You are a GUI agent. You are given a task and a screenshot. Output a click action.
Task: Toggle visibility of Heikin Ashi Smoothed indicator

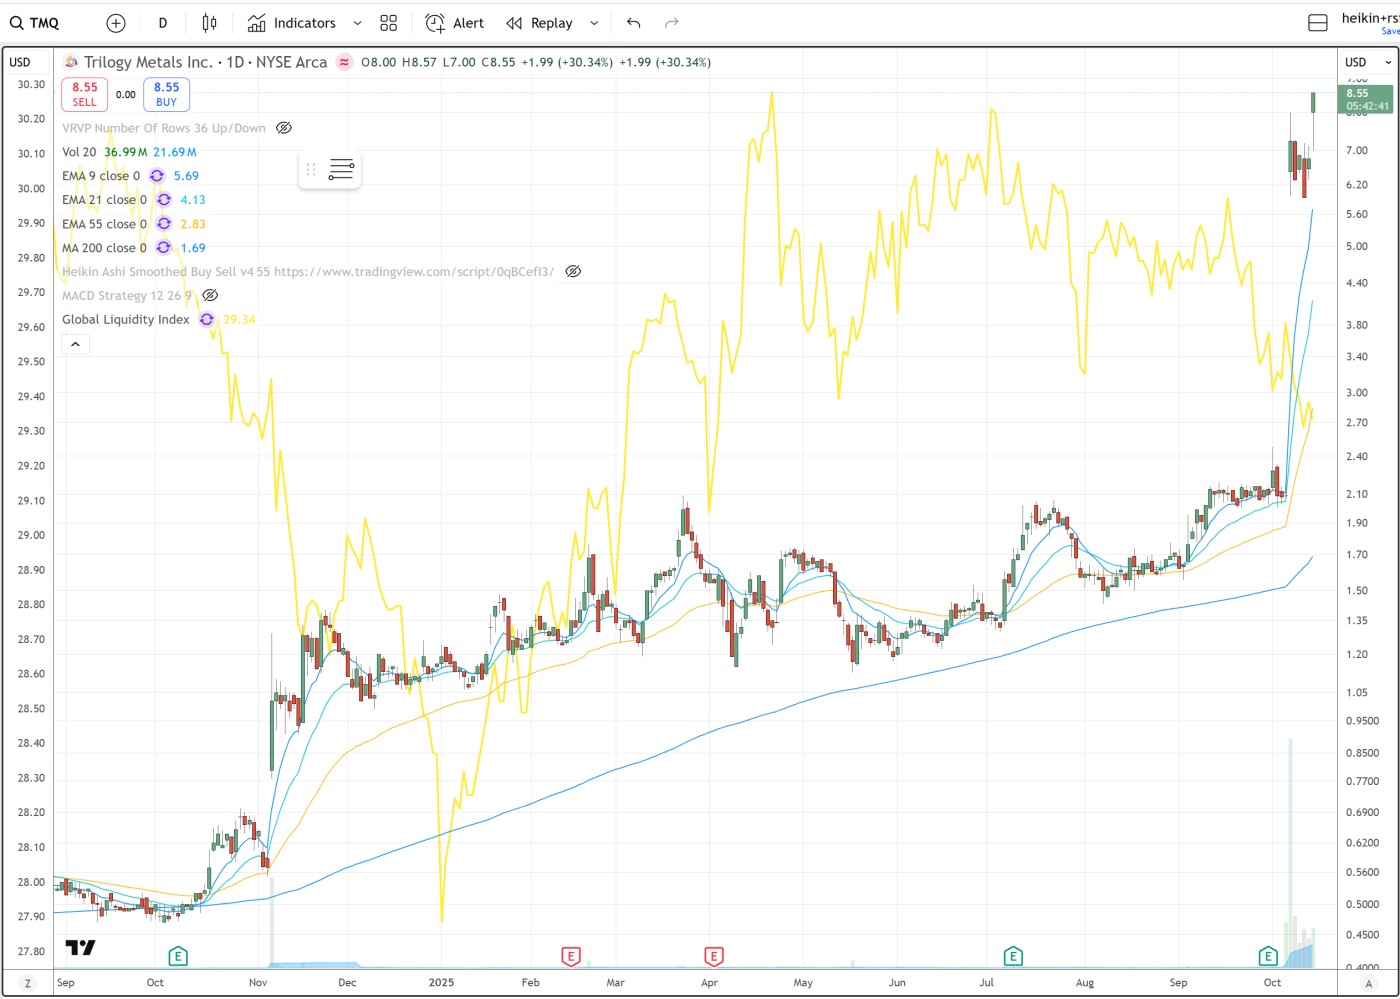pos(573,272)
